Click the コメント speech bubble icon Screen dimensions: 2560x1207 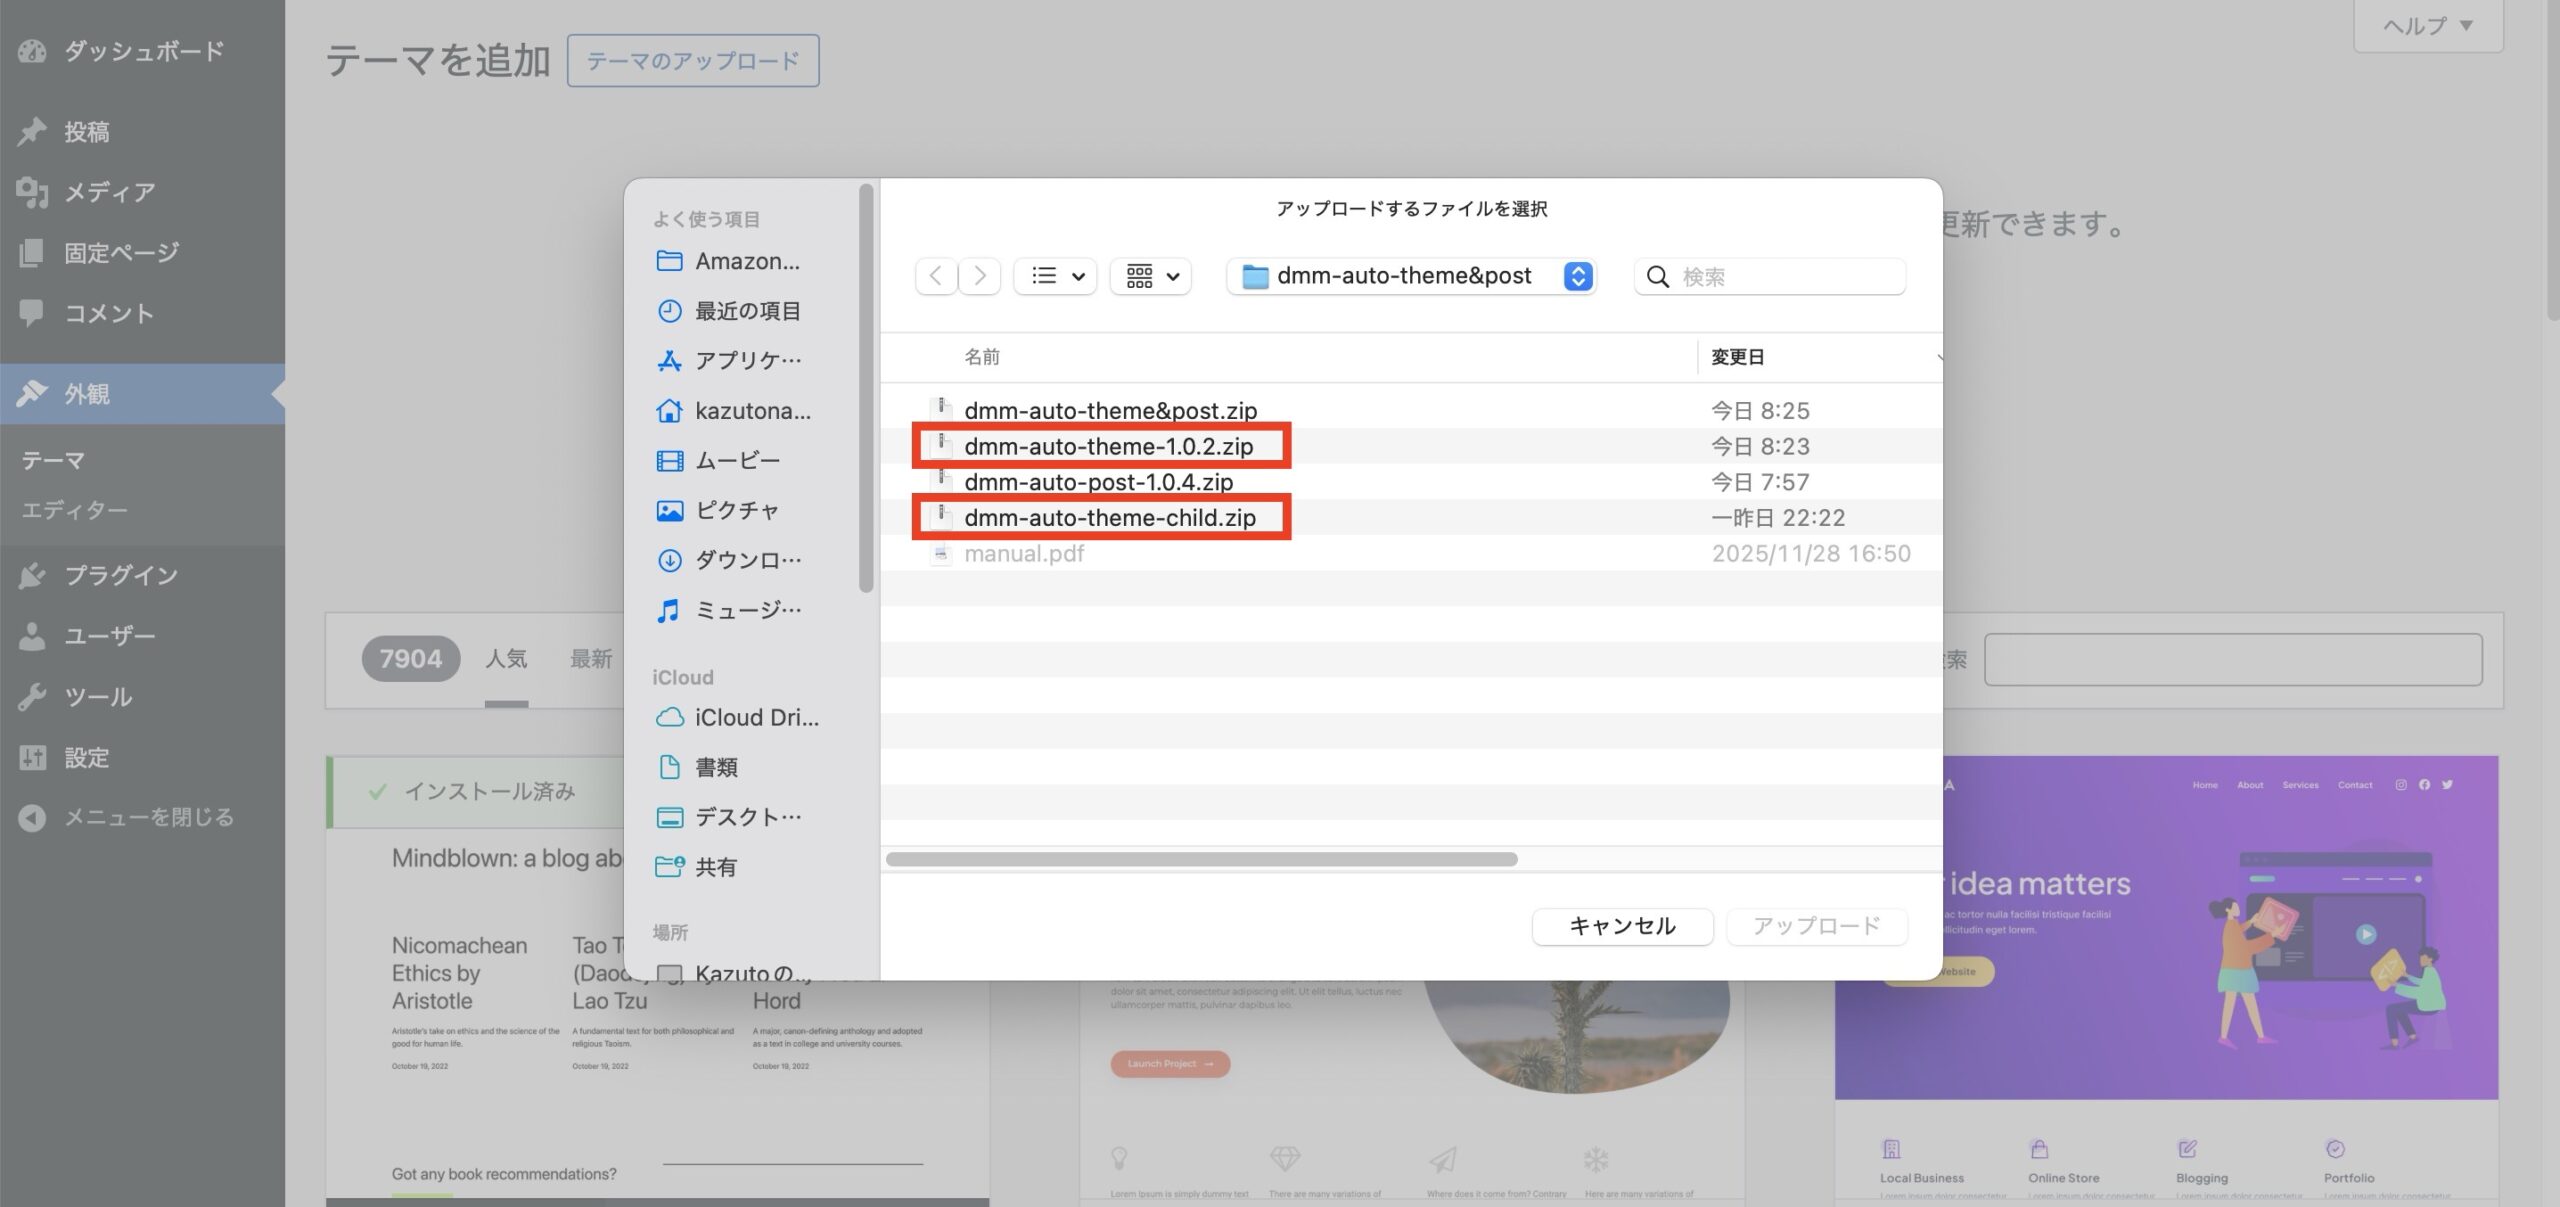31,312
